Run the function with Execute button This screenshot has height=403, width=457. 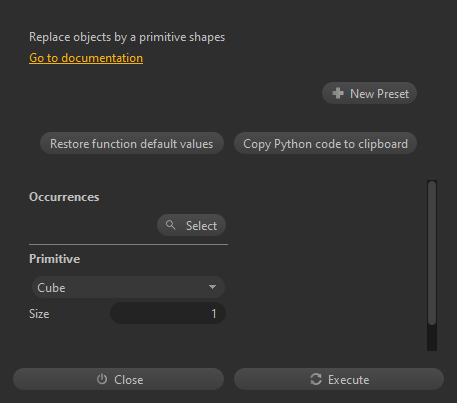click(339, 379)
